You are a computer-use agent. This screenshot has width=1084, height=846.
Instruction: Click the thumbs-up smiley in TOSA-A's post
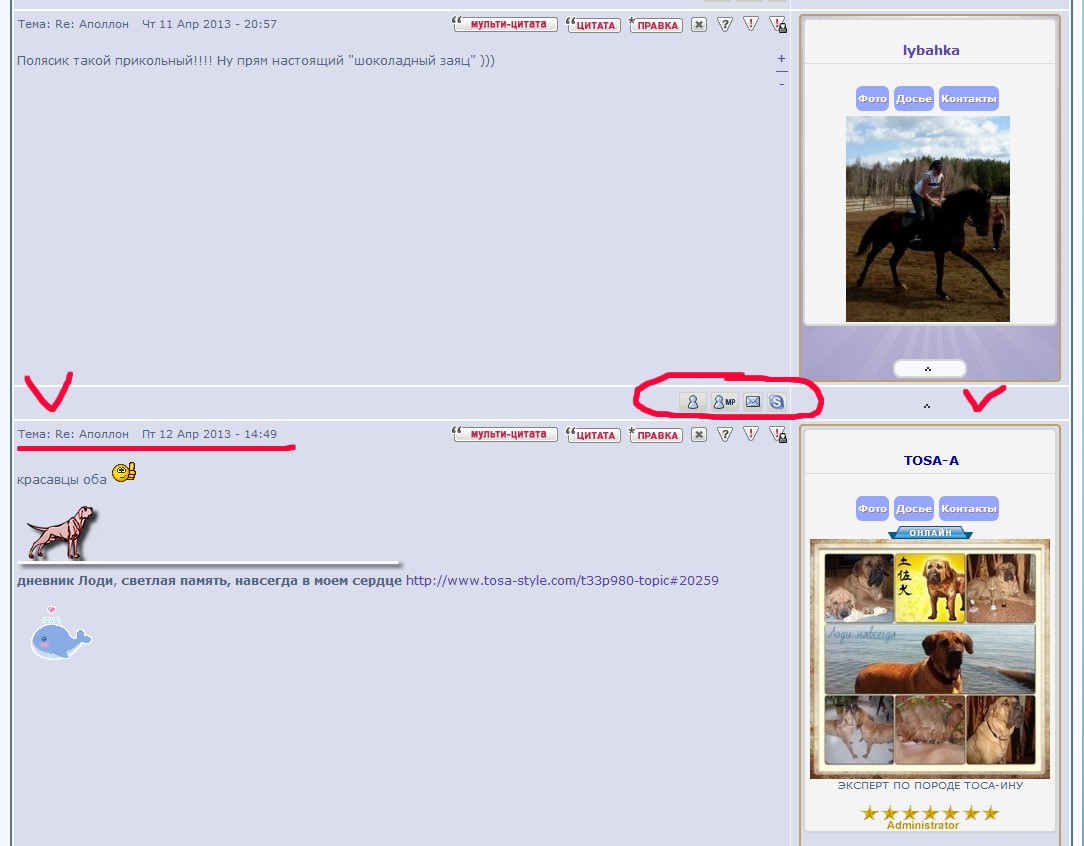[x=124, y=472]
